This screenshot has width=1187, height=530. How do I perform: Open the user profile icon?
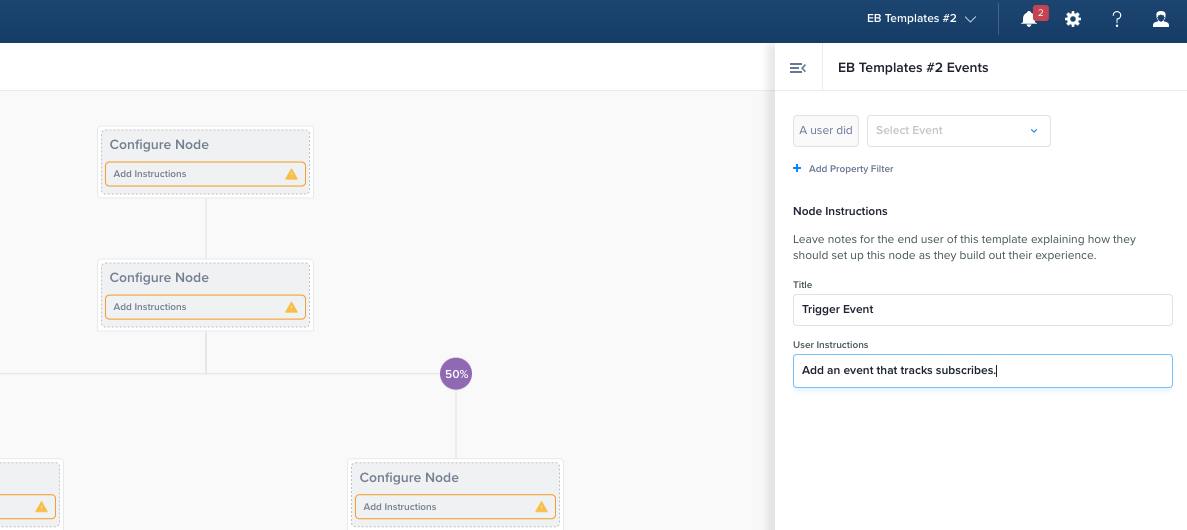(1160, 19)
